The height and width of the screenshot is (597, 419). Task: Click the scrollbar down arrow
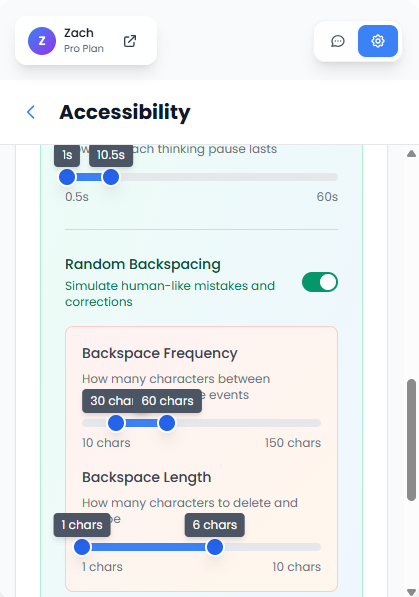(x=411, y=592)
